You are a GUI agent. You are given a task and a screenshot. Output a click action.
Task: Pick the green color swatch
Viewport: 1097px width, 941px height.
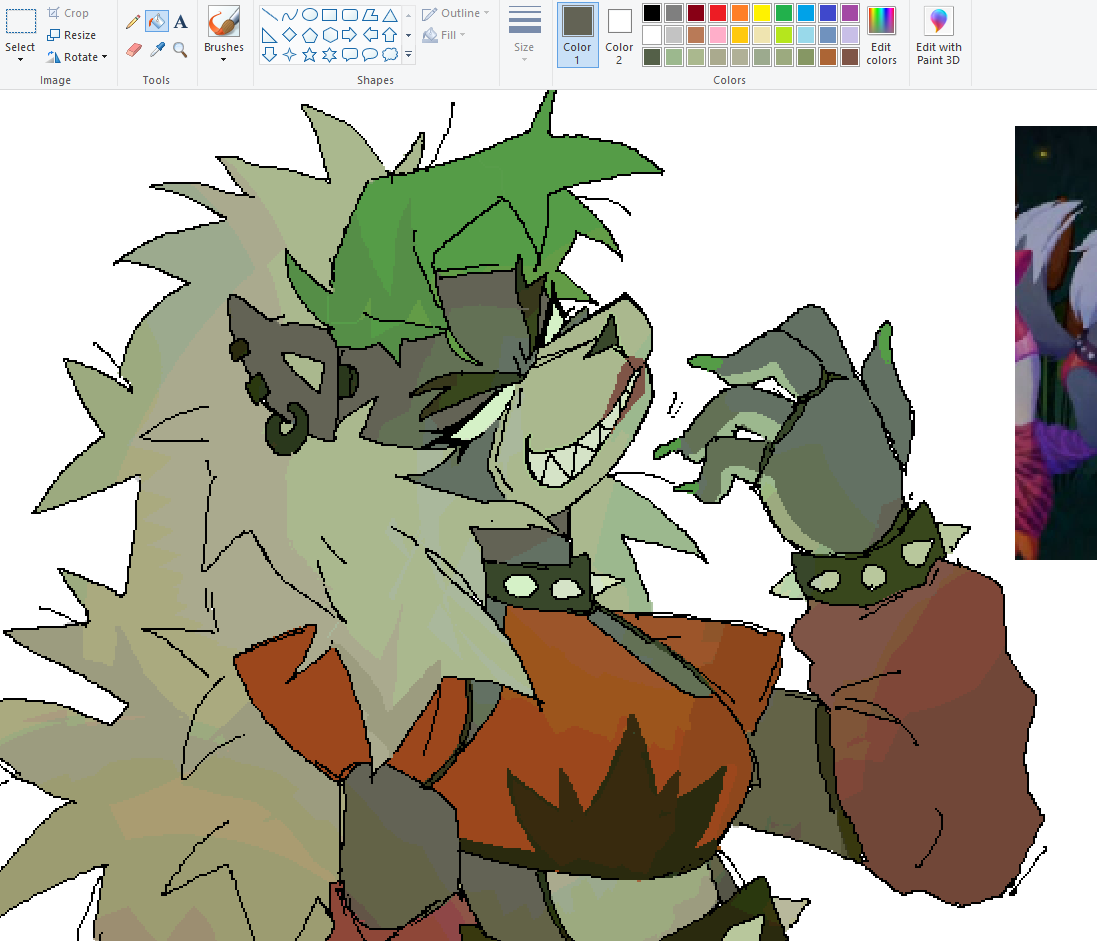click(784, 13)
